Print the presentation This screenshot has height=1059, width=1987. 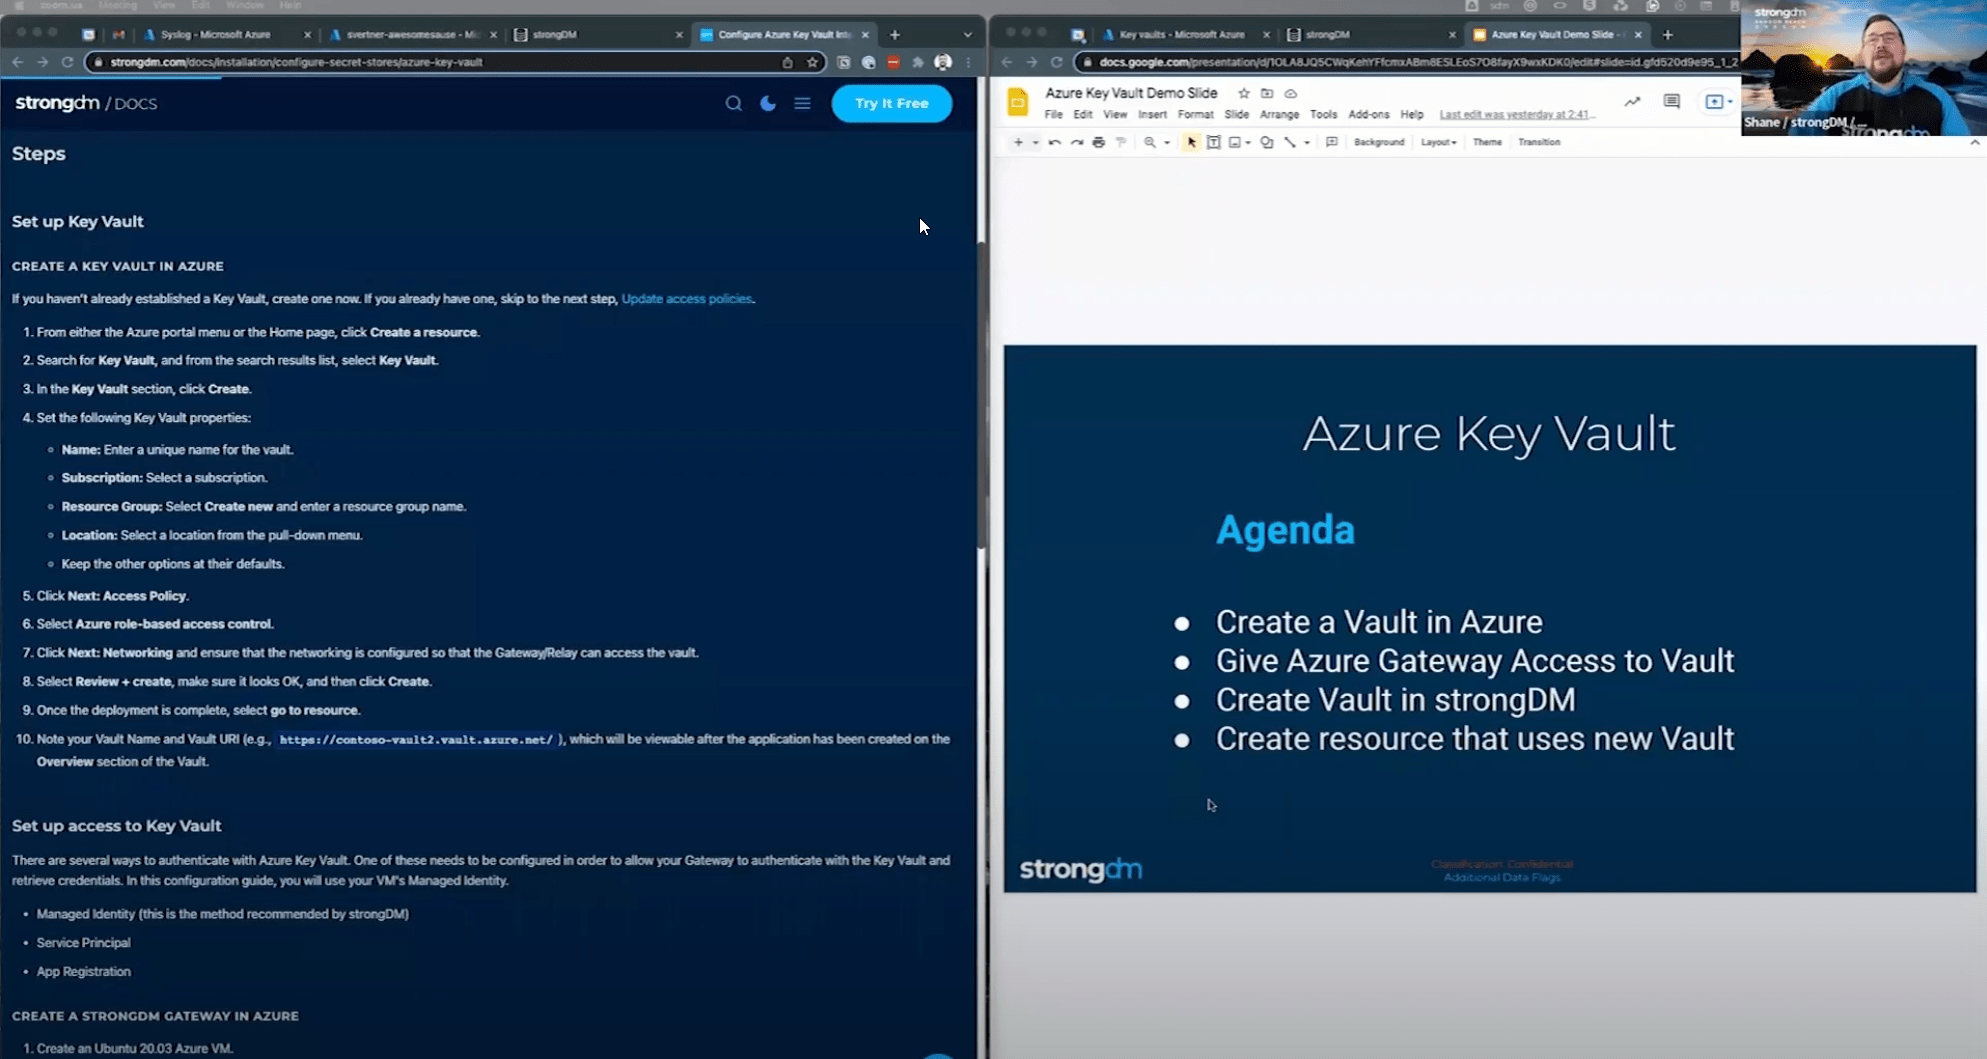point(1098,142)
